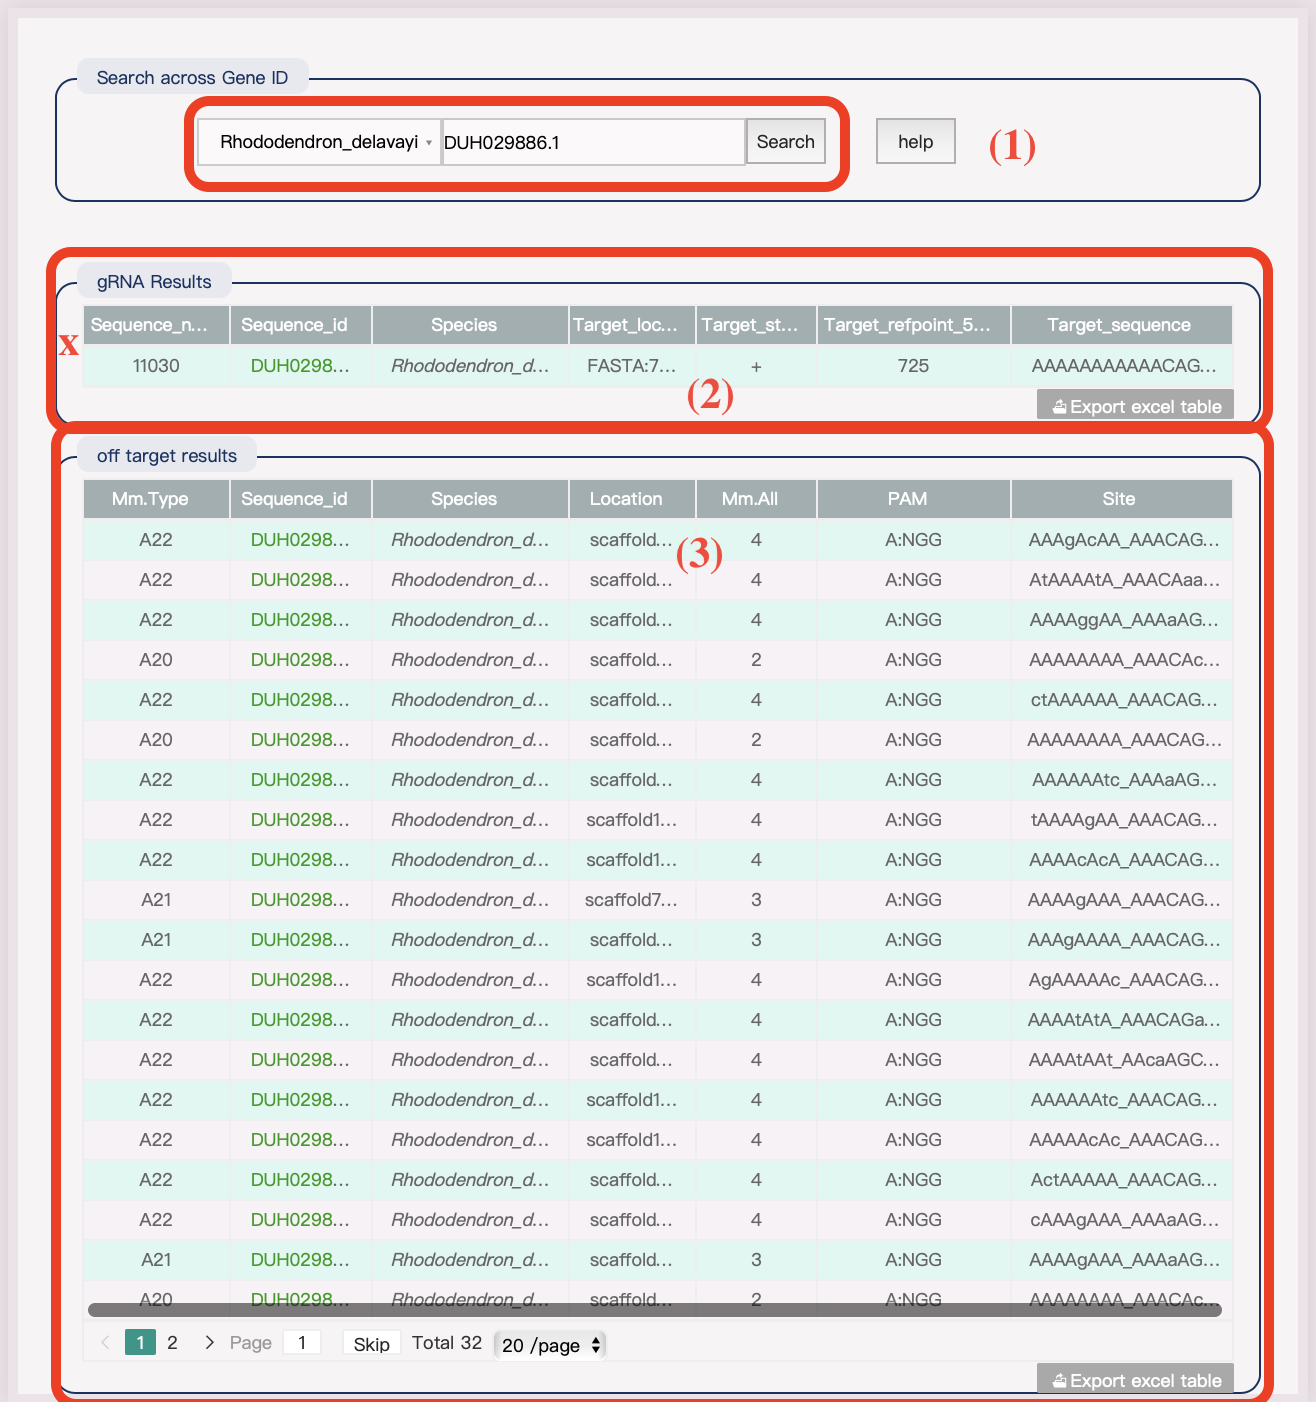Click Location column header in off target results

[632, 499]
